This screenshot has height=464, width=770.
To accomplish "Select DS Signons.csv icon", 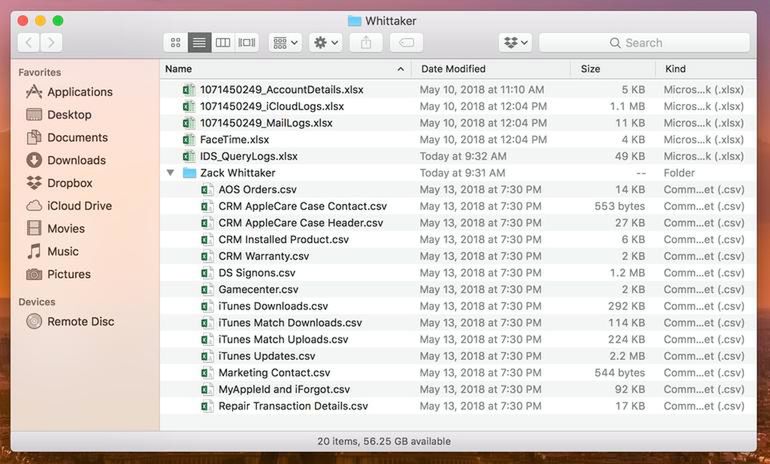I will 207,273.
